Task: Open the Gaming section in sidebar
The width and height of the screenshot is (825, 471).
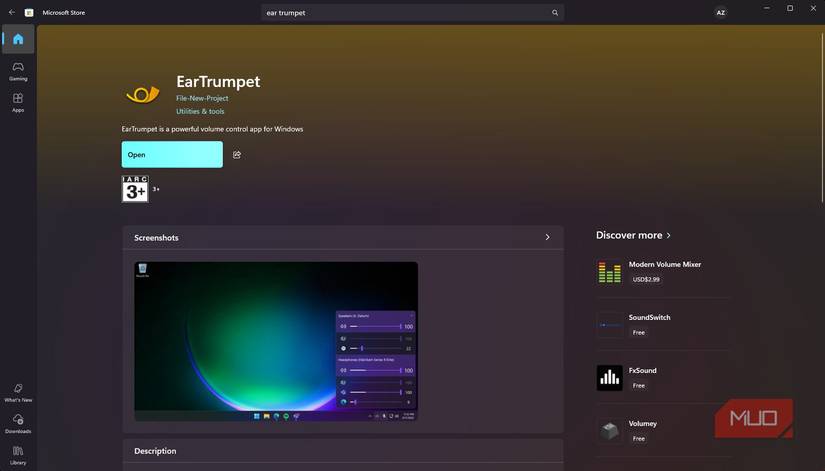Action: 18,71
